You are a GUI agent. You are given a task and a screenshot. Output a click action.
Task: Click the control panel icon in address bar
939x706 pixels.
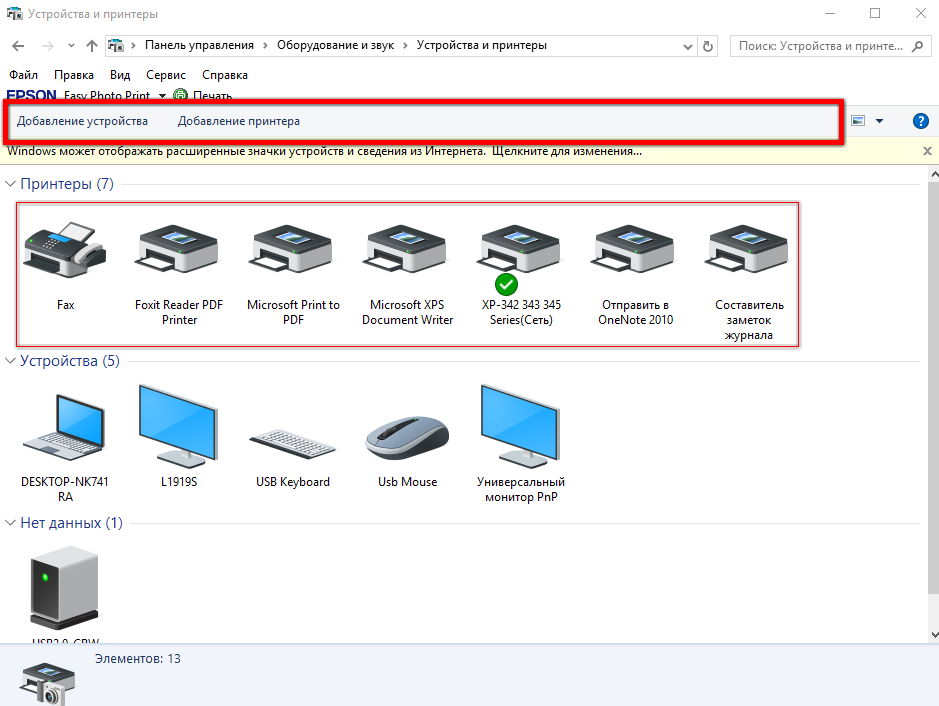tap(116, 46)
